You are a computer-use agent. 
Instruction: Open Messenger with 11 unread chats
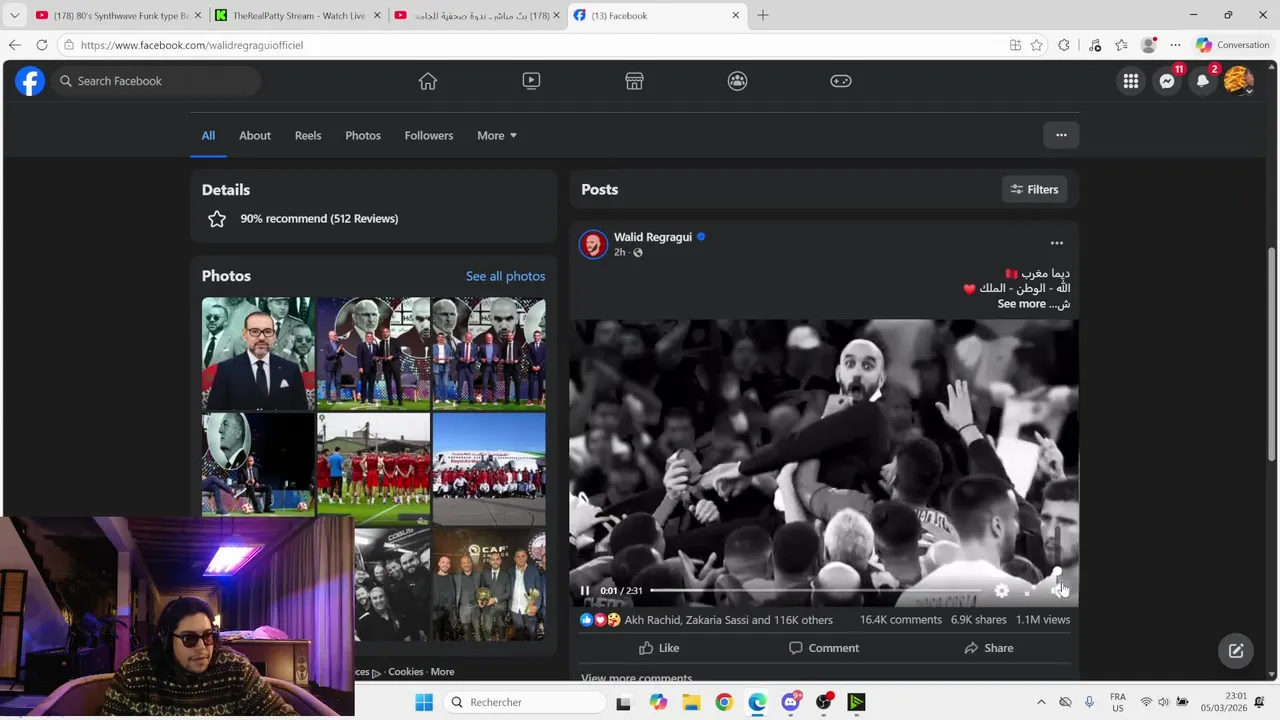[1167, 81]
